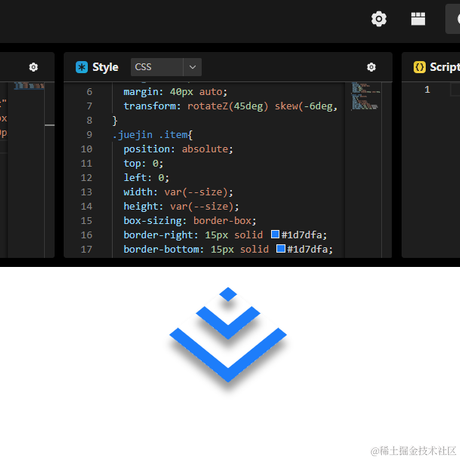Click the .juejin .item selector line
The image size is (460, 460).
(x=153, y=135)
